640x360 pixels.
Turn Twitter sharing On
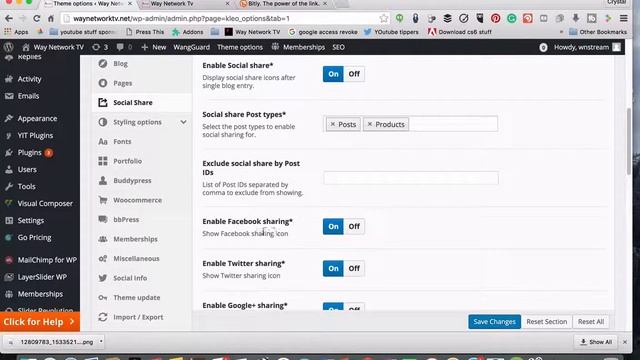(x=333, y=269)
